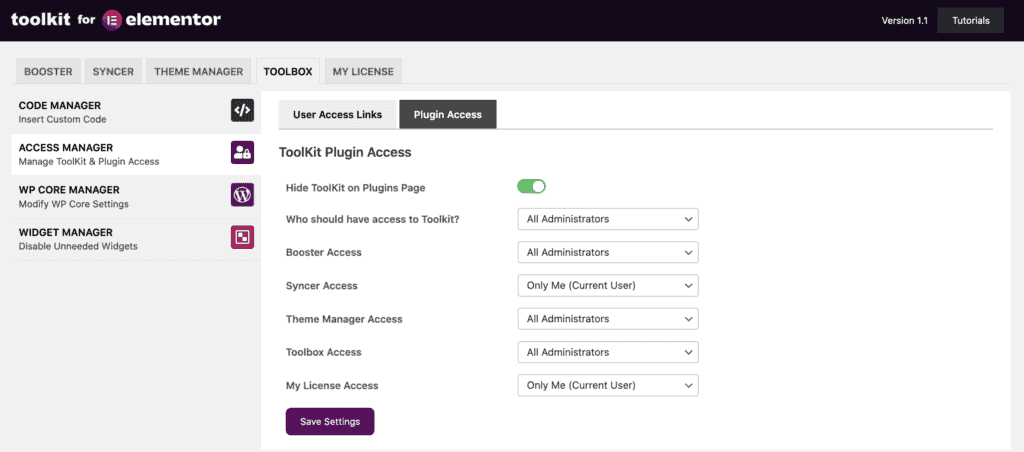The height and width of the screenshot is (452, 1024).
Task: Click the 'Version 1.1' text
Action: (x=904, y=20)
